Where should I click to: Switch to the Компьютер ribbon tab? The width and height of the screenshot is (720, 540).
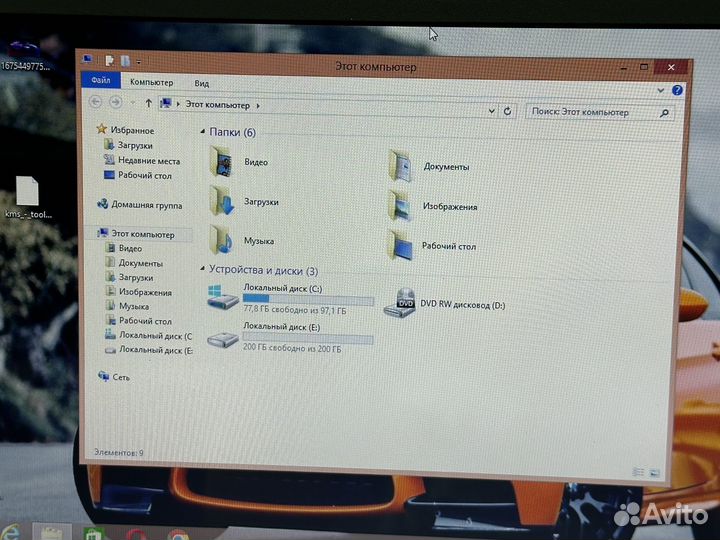tap(152, 82)
